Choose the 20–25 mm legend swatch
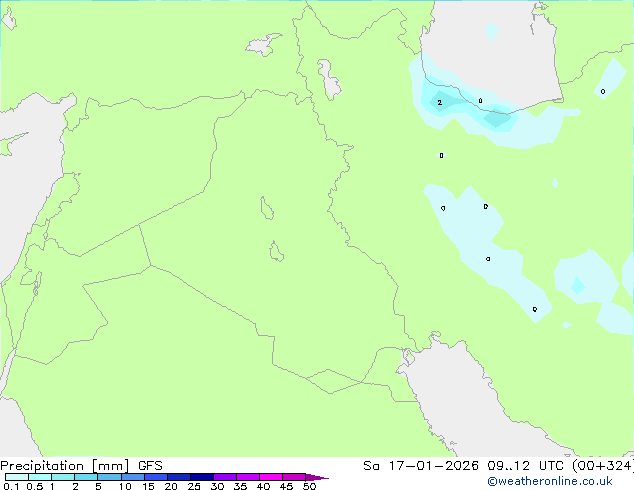 [x=179, y=477]
